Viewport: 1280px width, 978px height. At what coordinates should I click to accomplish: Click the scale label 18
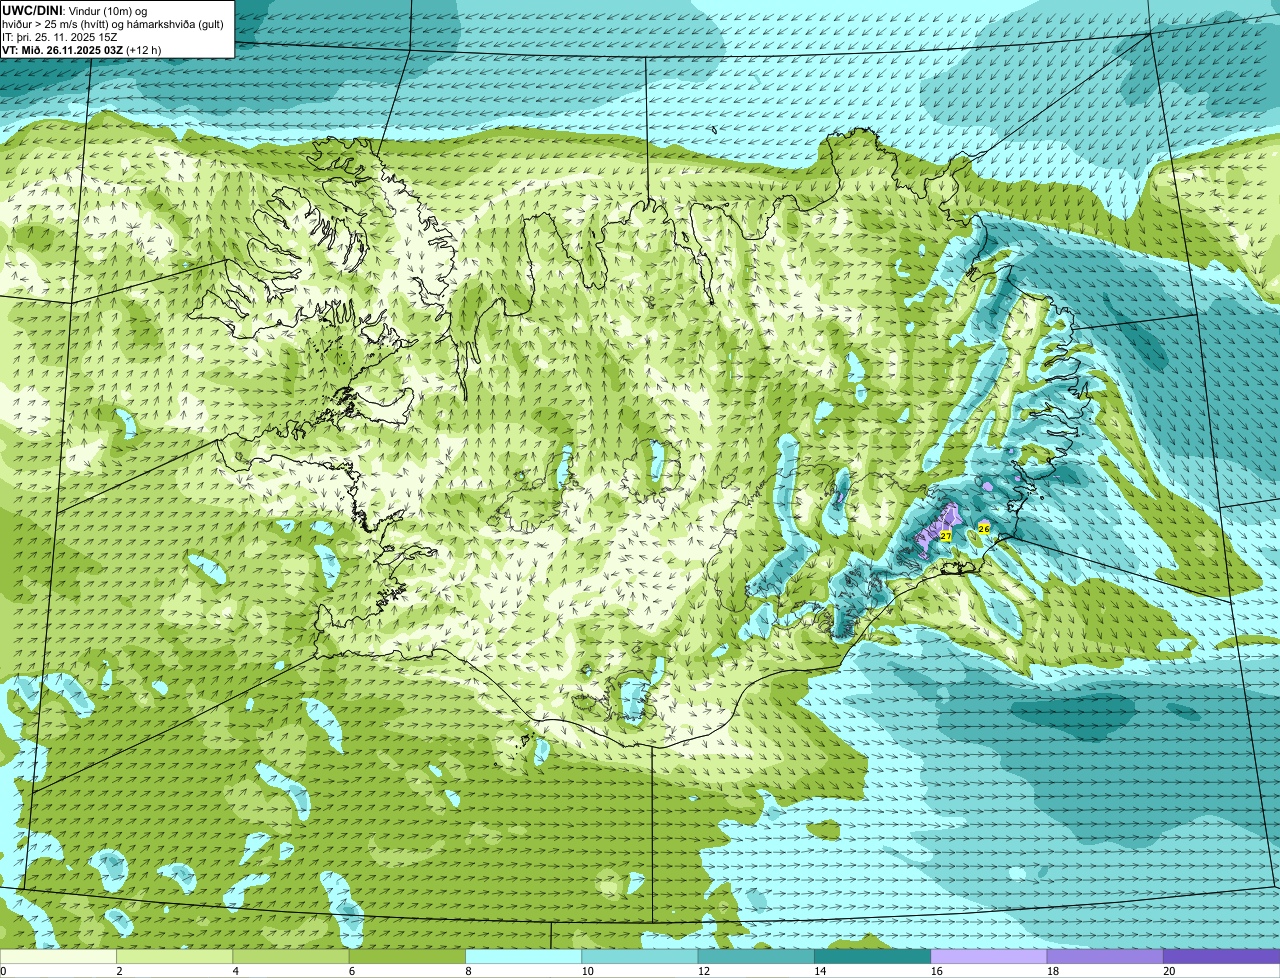[x=1053, y=970]
